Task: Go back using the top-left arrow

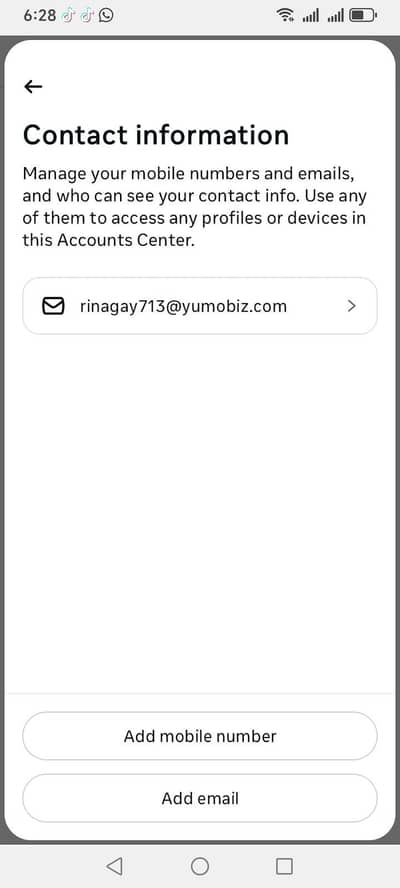Action: click(33, 86)
